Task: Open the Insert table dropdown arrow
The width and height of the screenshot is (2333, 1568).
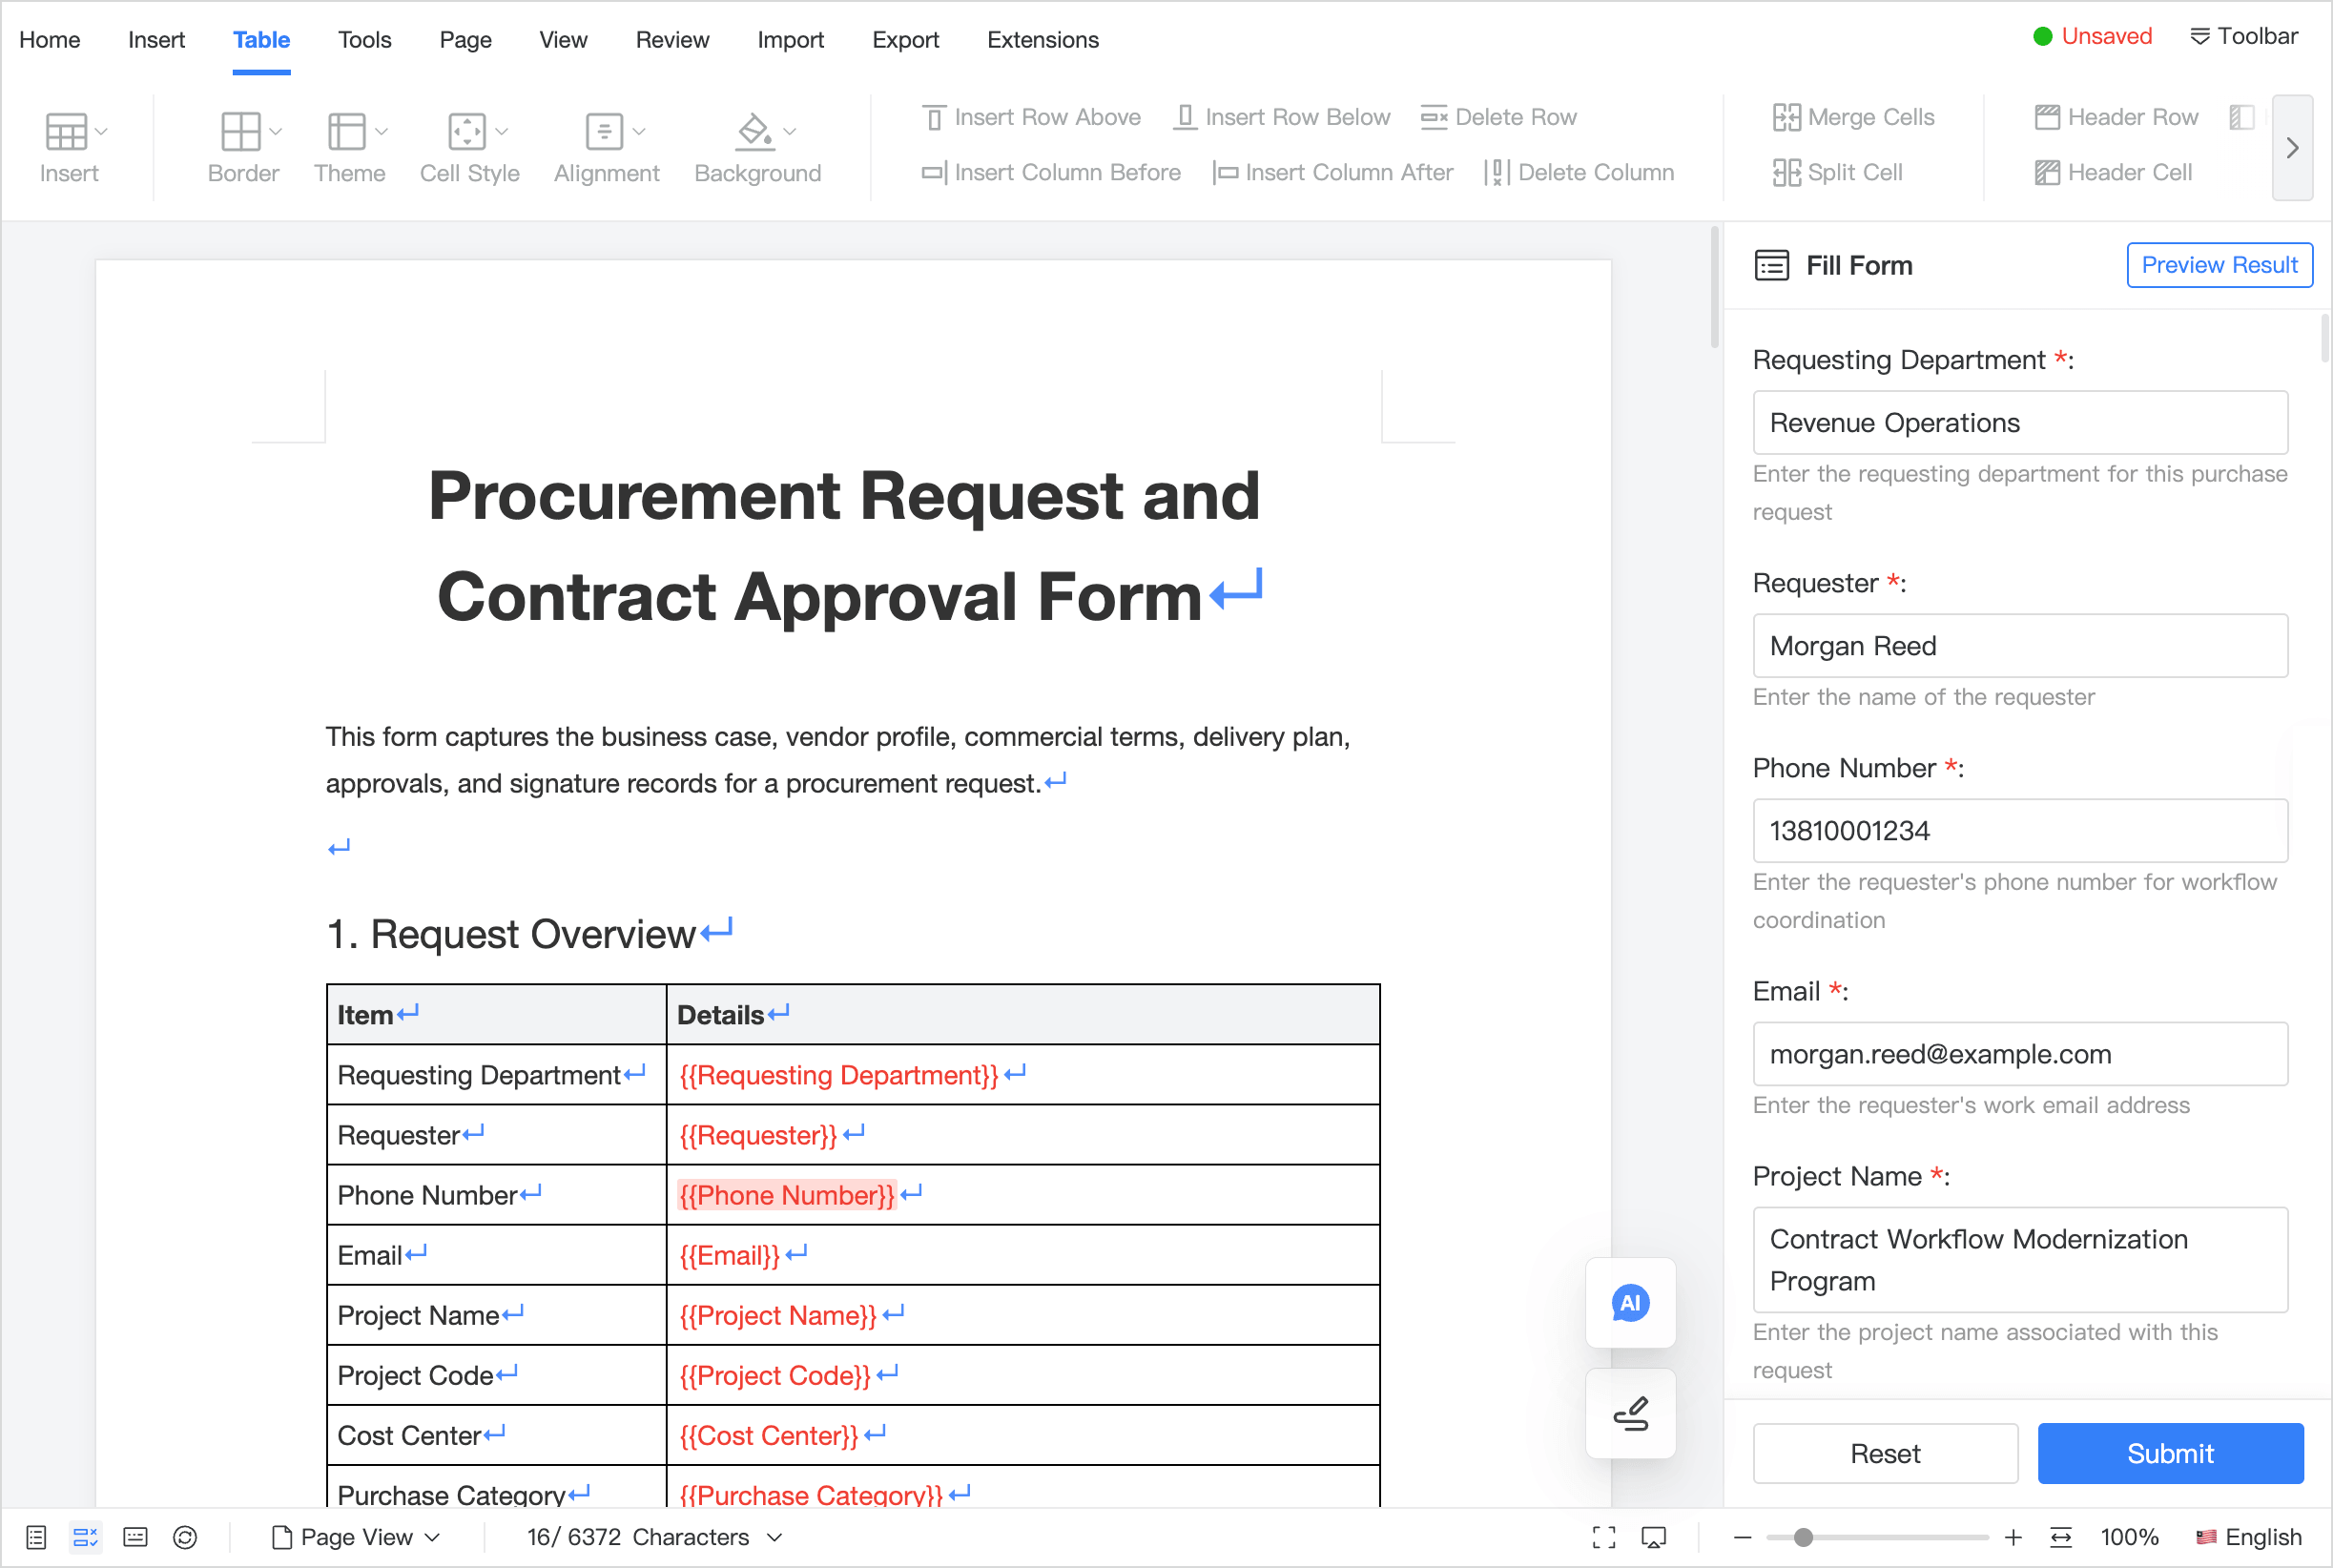Action: tap(101, 131)
